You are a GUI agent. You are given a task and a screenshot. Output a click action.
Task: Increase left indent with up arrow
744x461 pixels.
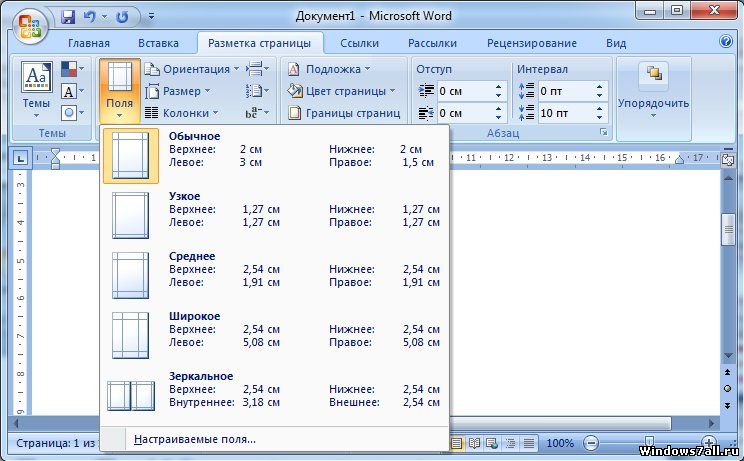[498, 87]
